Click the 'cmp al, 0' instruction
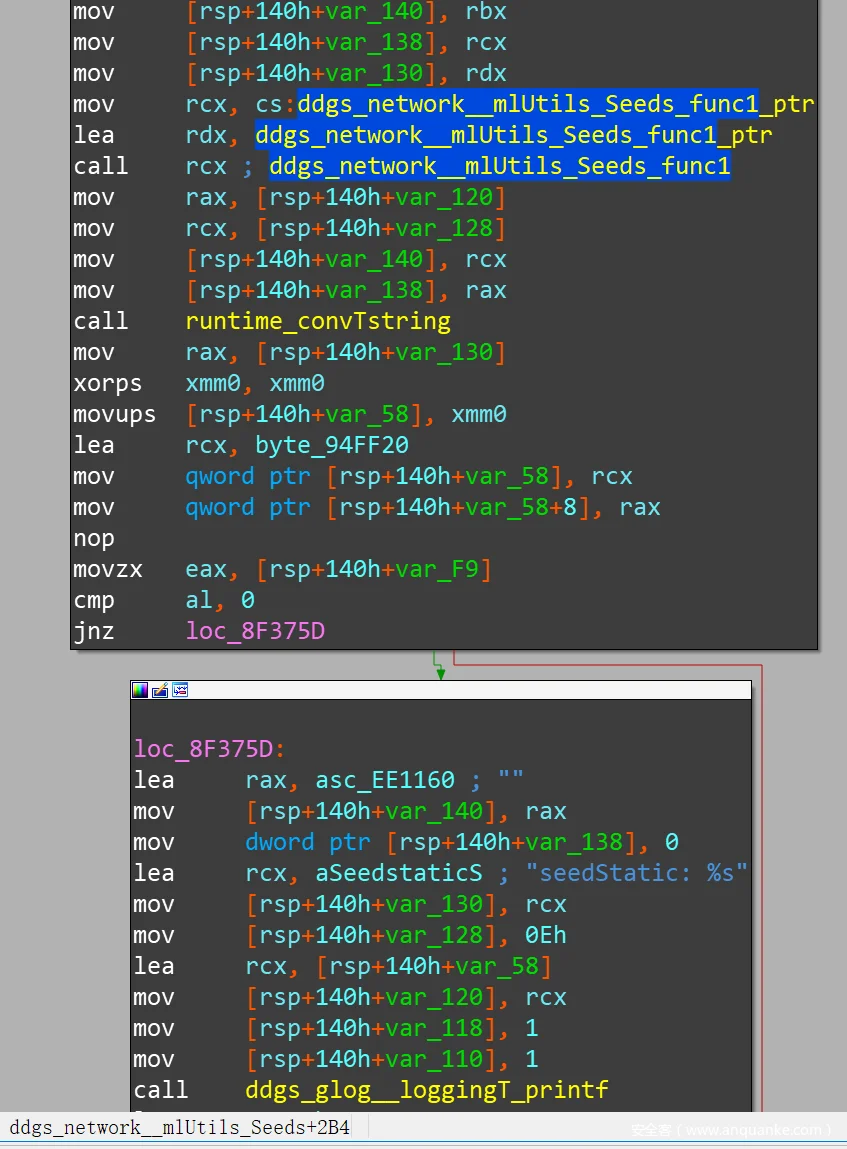Screen dimensions: 847x1149 click(x=164, y=600)
